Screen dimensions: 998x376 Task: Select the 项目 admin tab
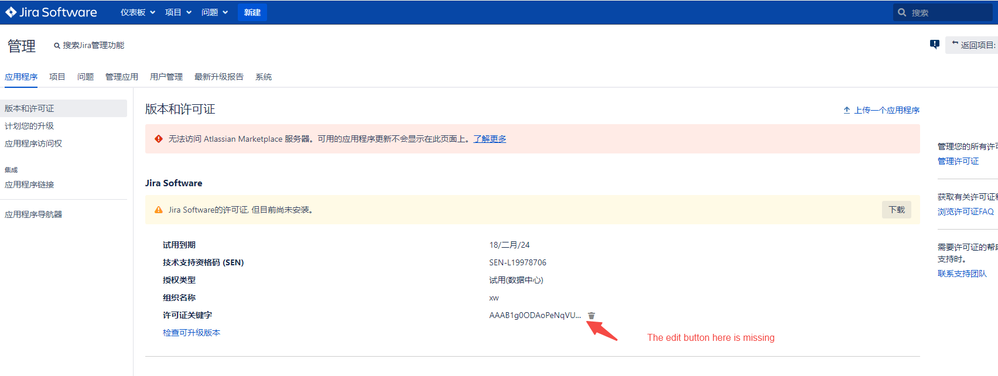[x=57, y=77]
